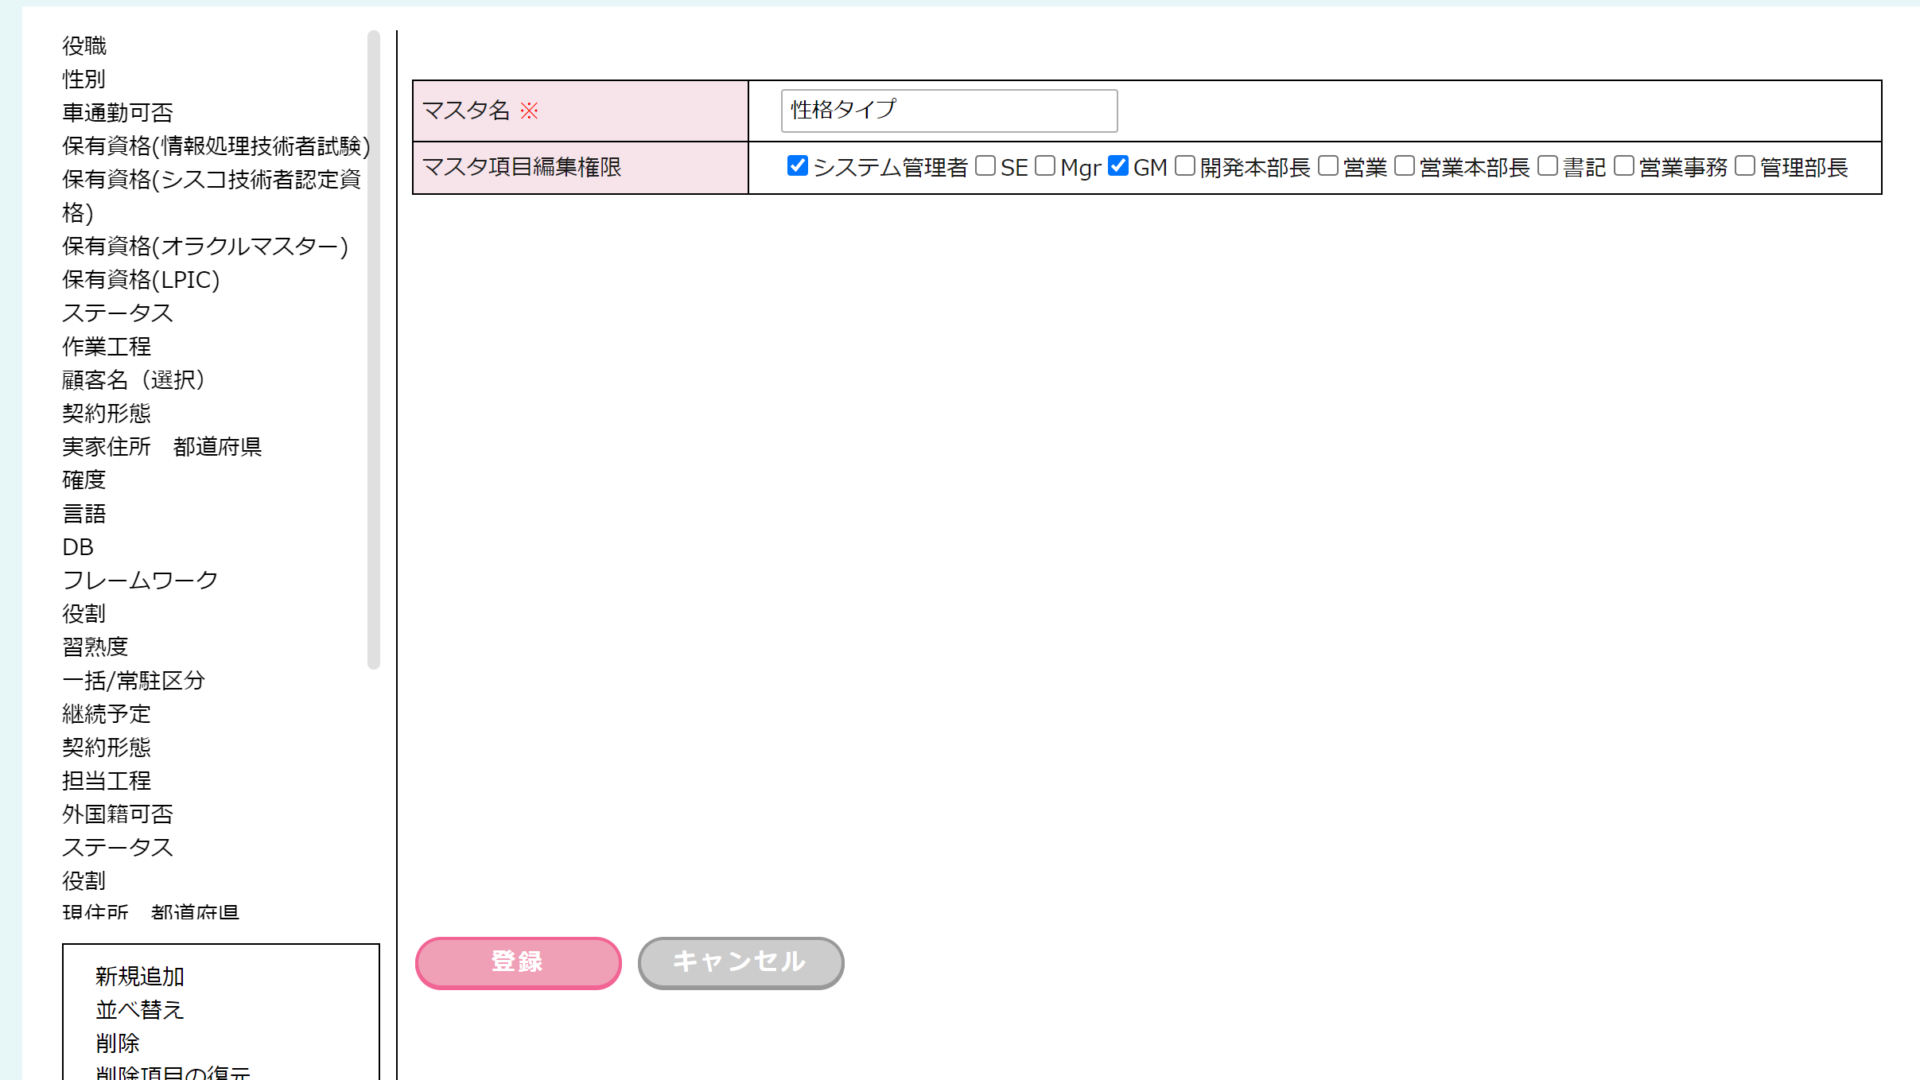
Task: Tick the Mgr permission checkbox
Action: 1045,166
